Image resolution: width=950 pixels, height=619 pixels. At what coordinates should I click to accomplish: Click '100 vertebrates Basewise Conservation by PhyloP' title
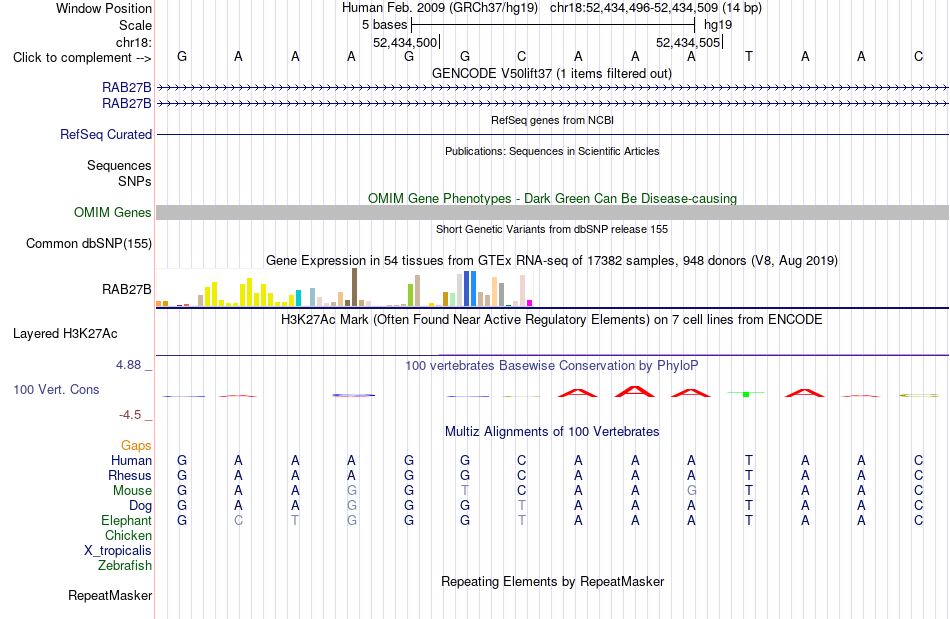(x=552, y=365)
